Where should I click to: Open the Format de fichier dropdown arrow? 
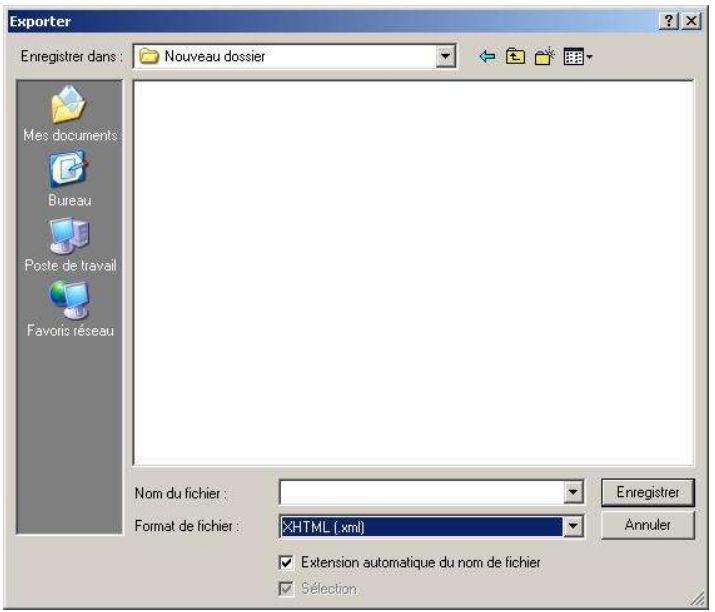(x=573, y=527)
